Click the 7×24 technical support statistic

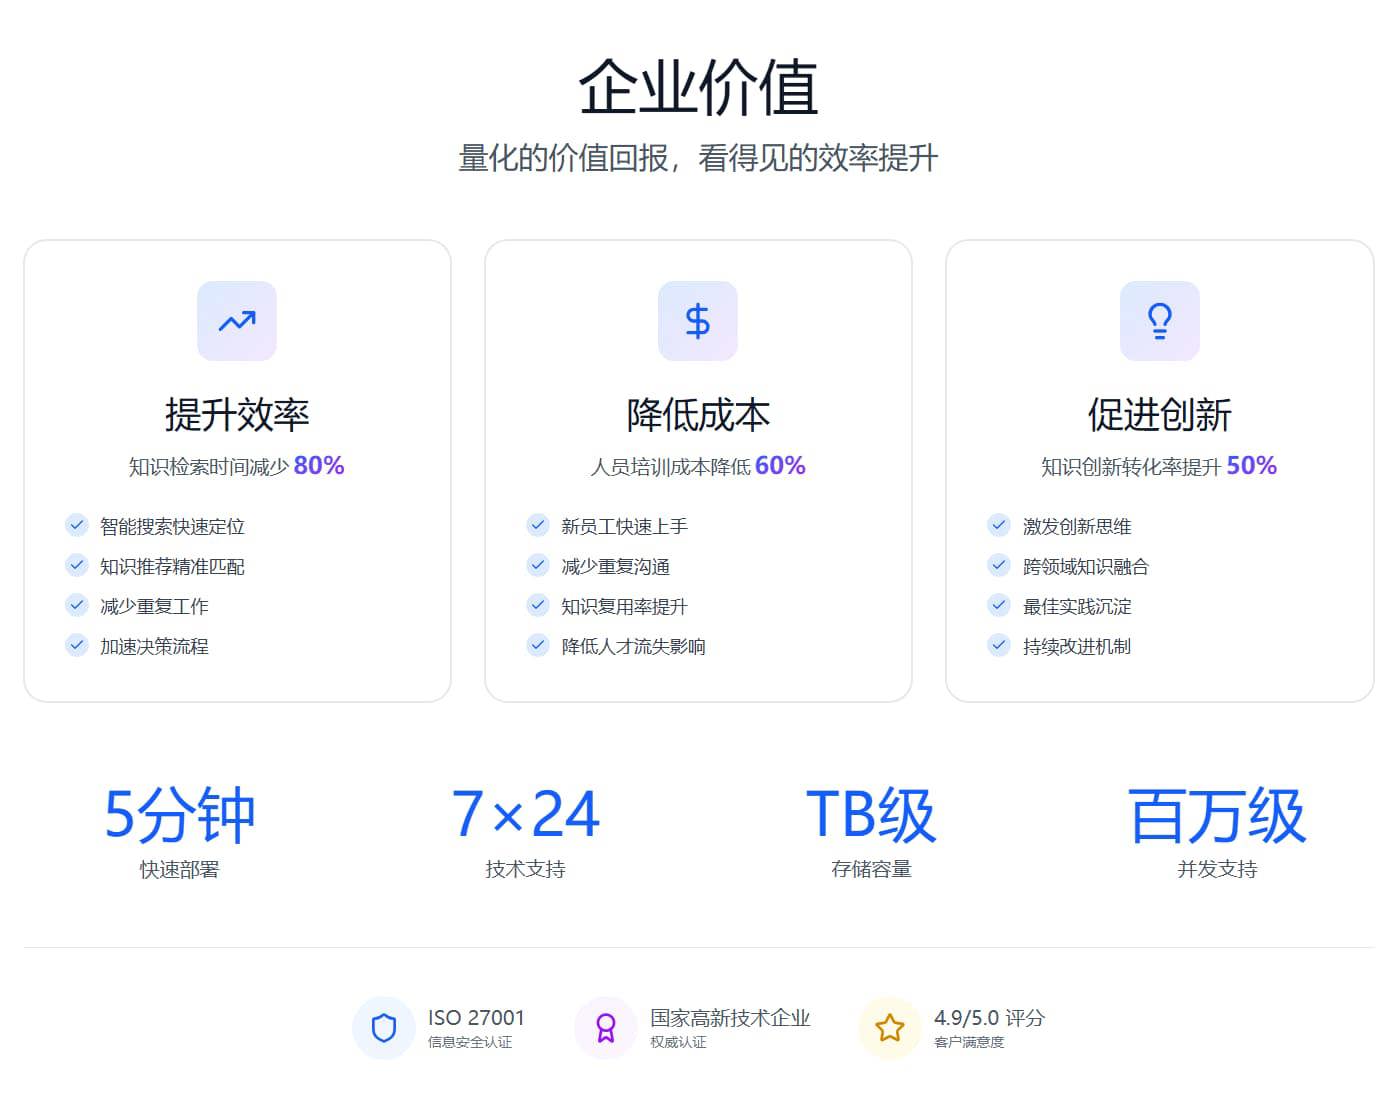(x=525, y=814)
